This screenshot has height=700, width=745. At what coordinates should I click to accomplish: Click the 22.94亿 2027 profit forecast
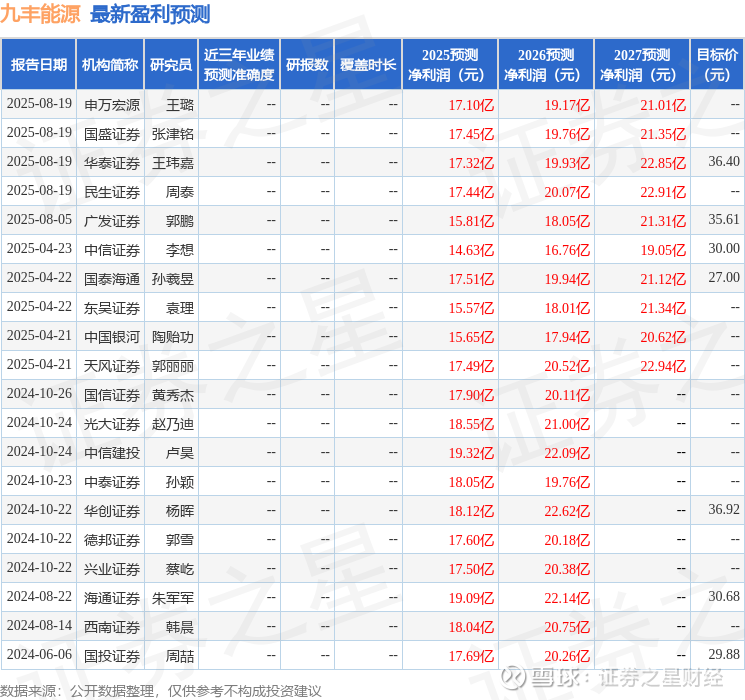point(663,366)
